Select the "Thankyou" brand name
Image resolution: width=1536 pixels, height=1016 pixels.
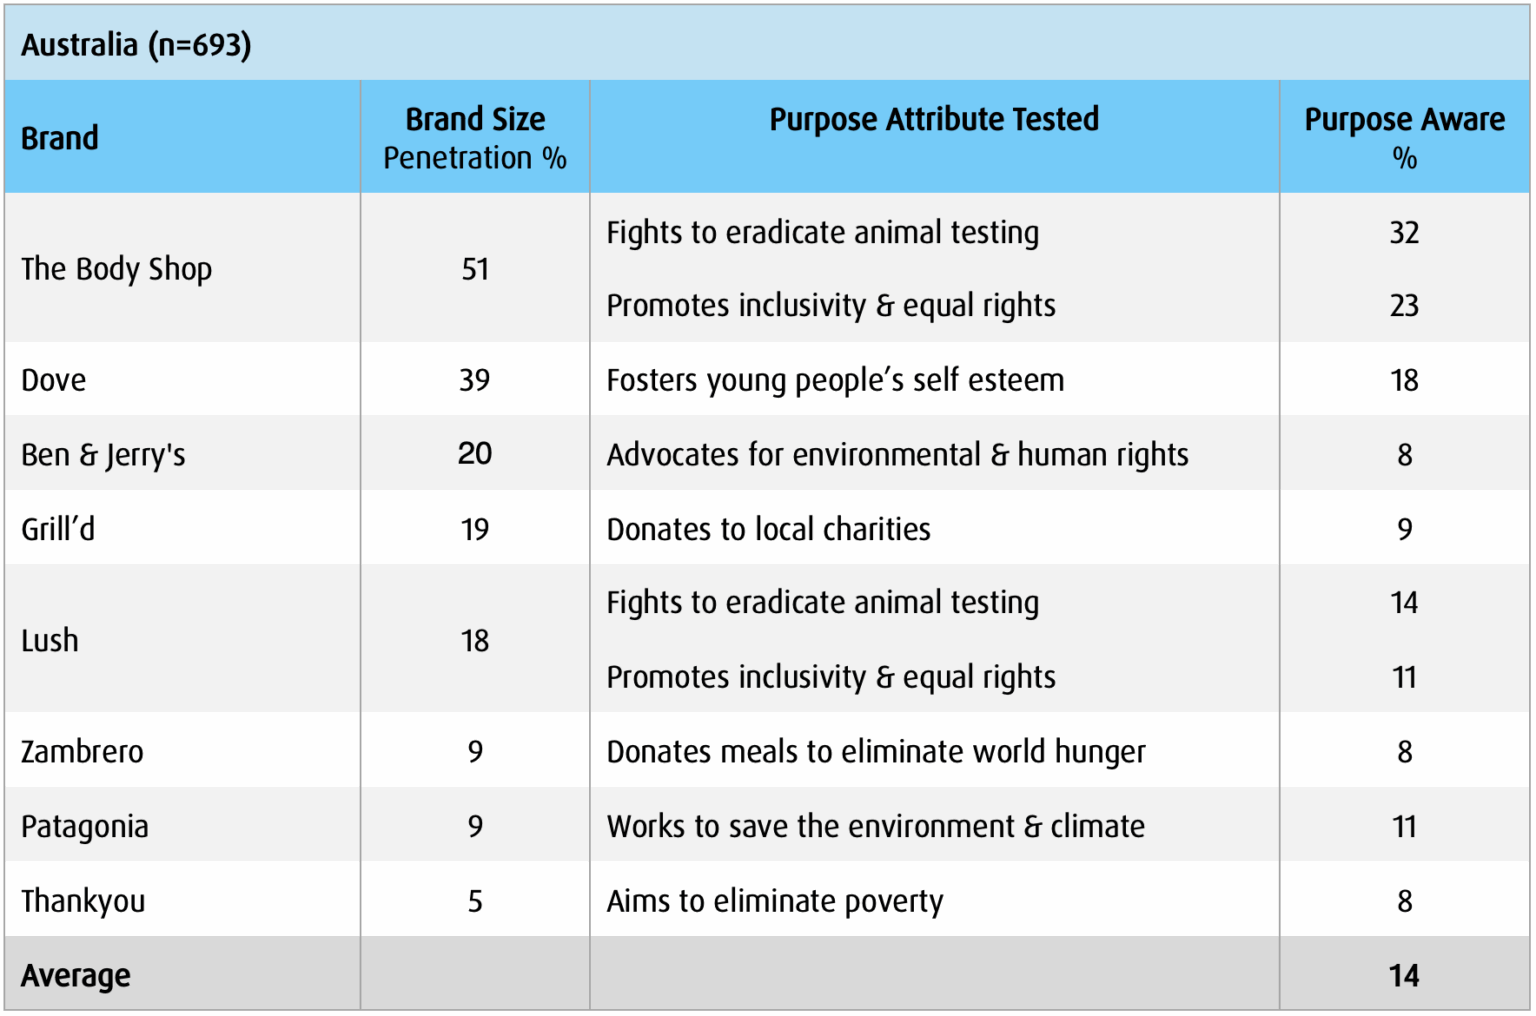pos(83,901)
